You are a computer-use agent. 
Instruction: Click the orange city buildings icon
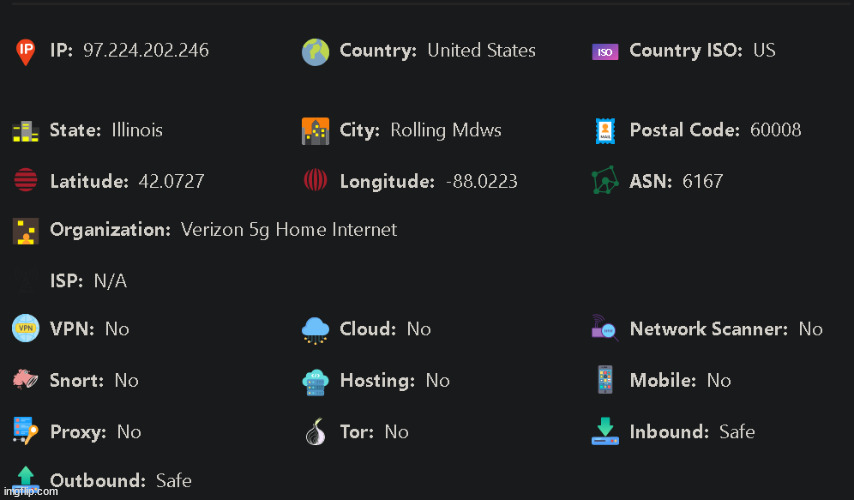coord(315,131)
